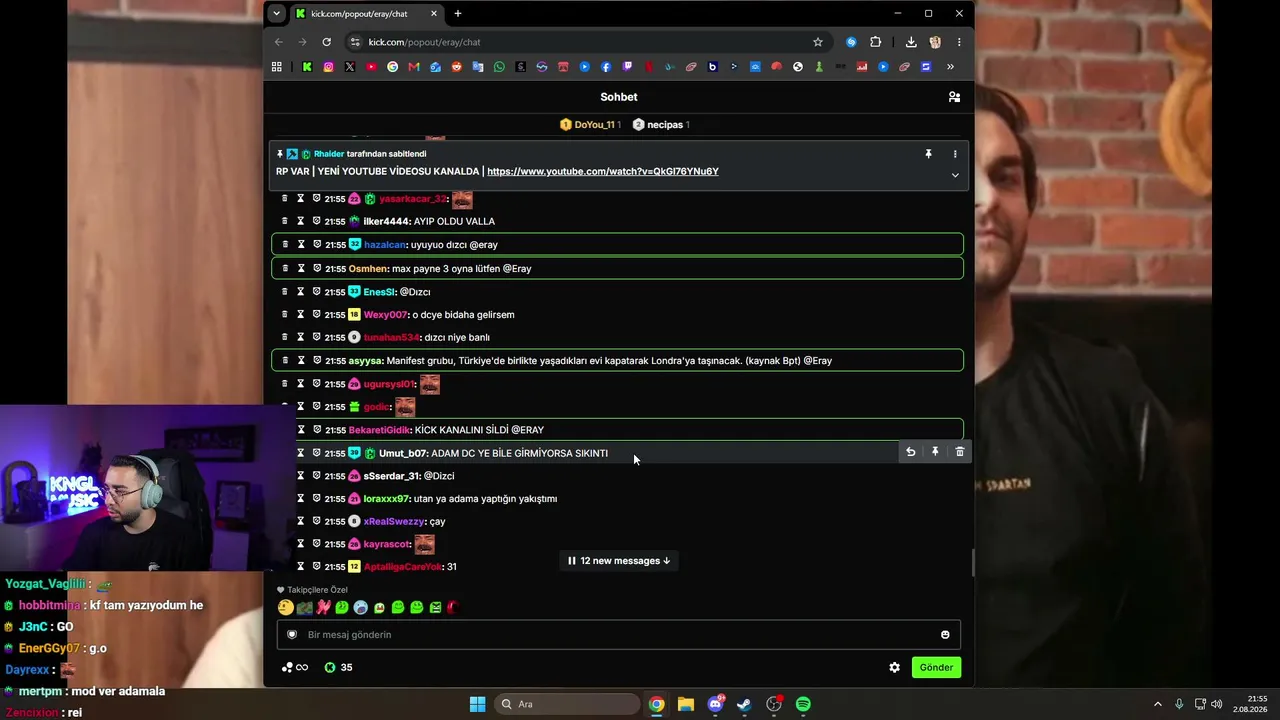Open the Kick bookmark in bookmarks bar
This screenshot has height=720, width=1280.
point(307,67)
